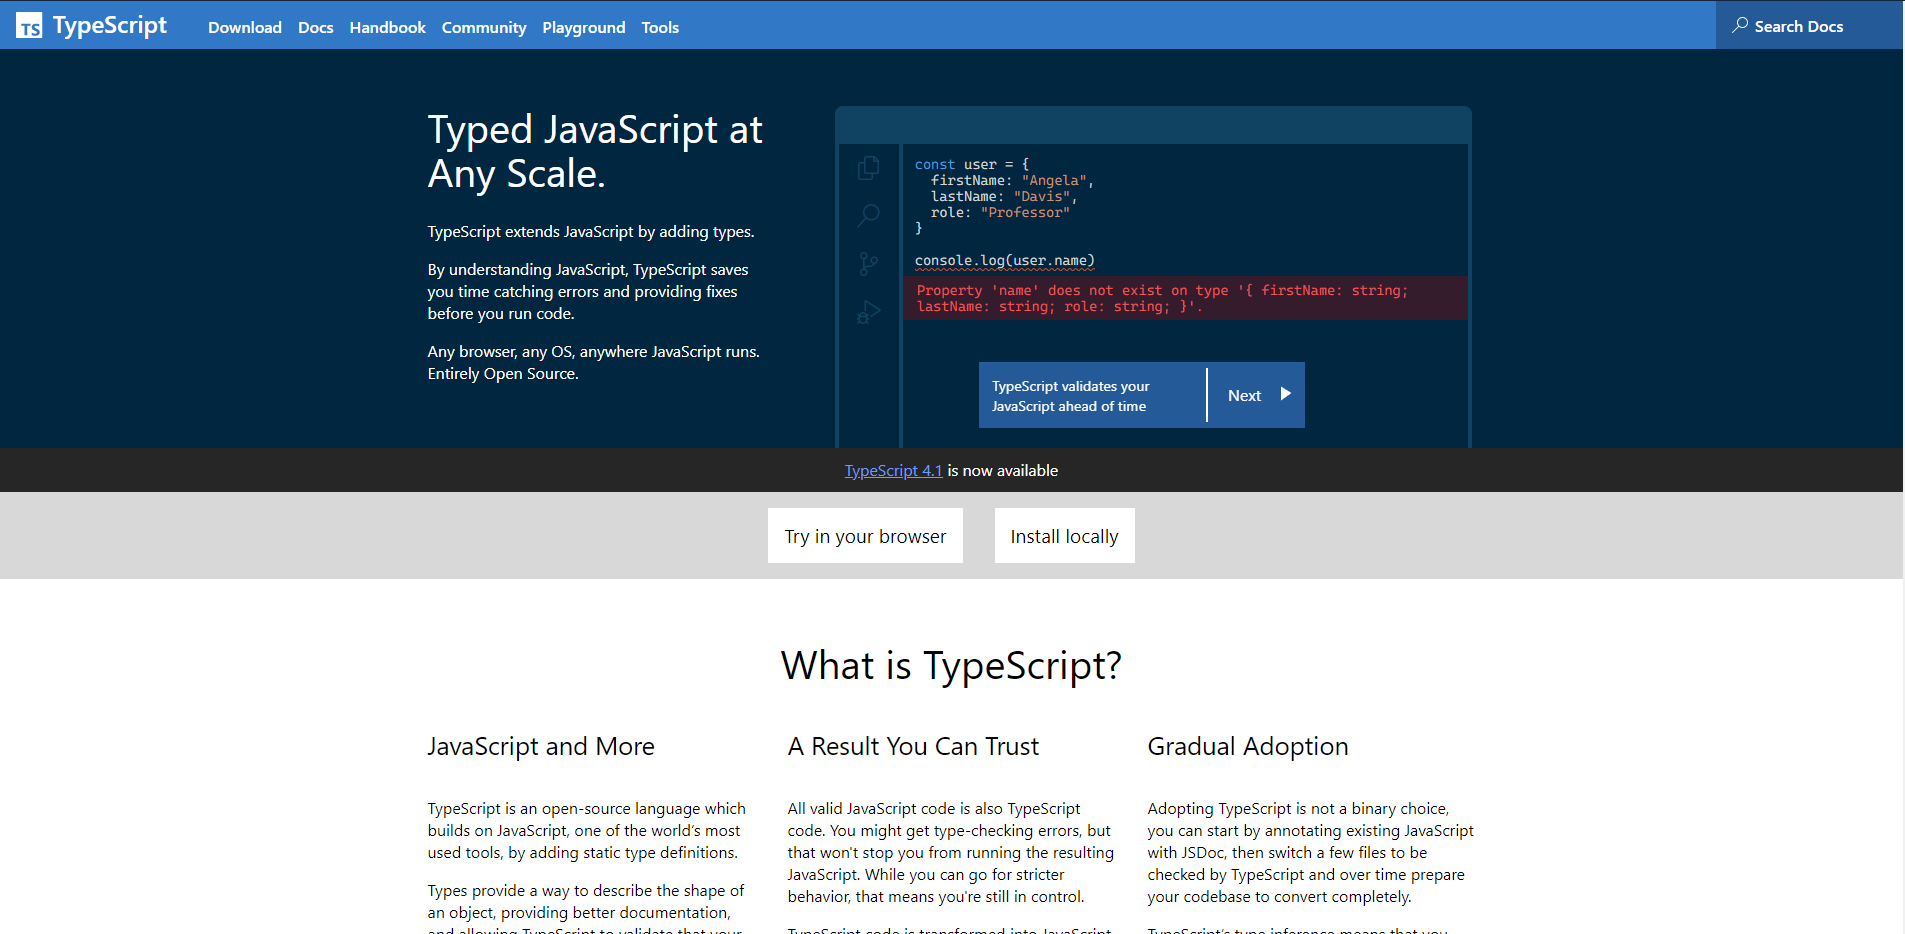
Task: Click Try in your browser button
Action: pyautogui.click(x=865, y=536)
